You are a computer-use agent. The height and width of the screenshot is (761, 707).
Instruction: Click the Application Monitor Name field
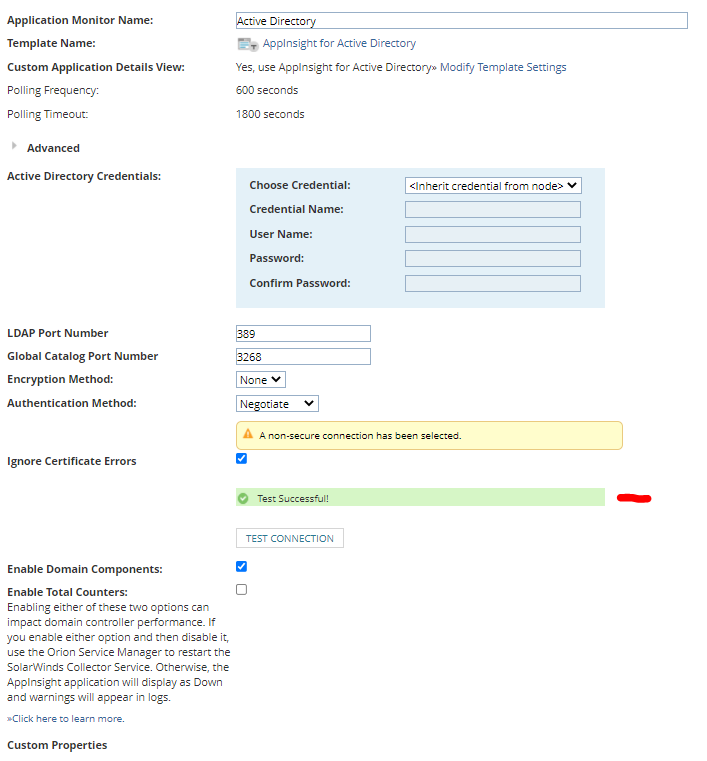[x=461, y=21]
